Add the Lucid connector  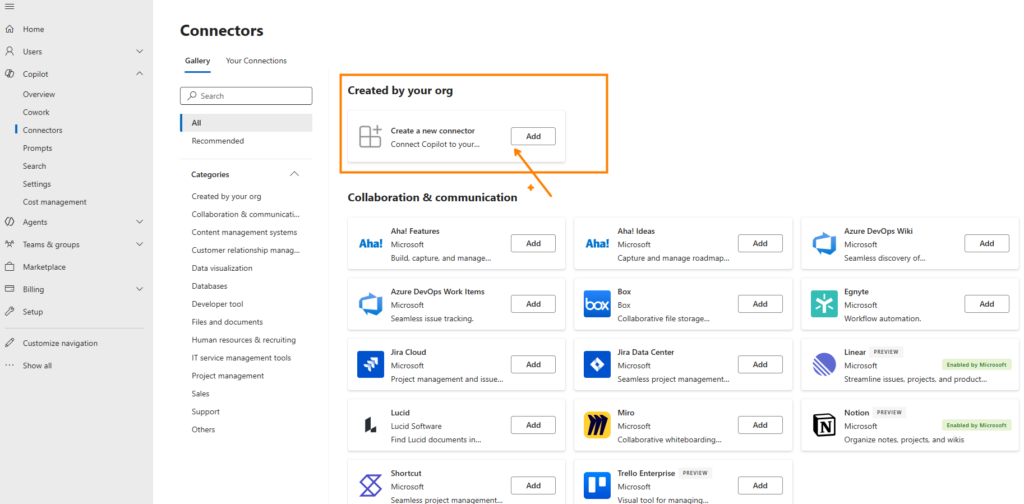tap(533, 425)
